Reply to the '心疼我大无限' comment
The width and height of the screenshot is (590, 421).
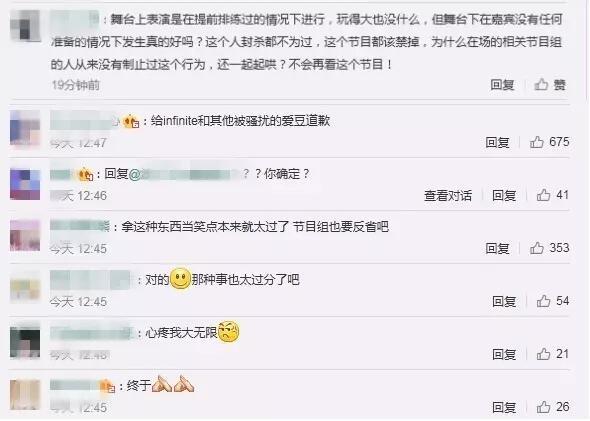pyautogui.click(x=504, y=354)
